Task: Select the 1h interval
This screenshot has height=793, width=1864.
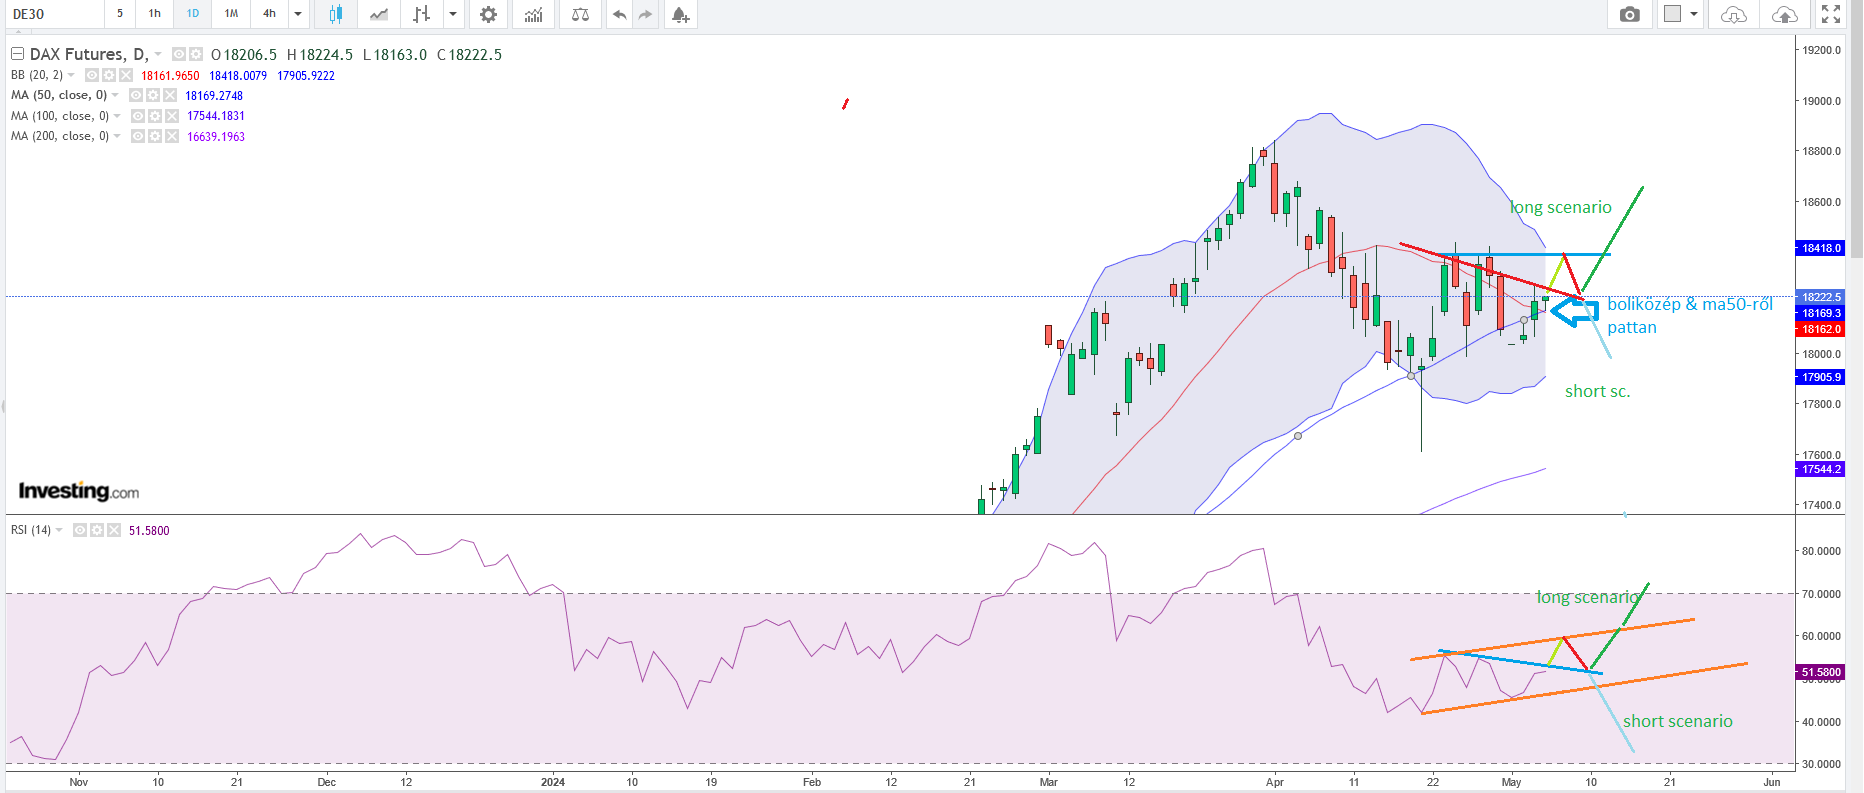Action: tap(155, 14)
